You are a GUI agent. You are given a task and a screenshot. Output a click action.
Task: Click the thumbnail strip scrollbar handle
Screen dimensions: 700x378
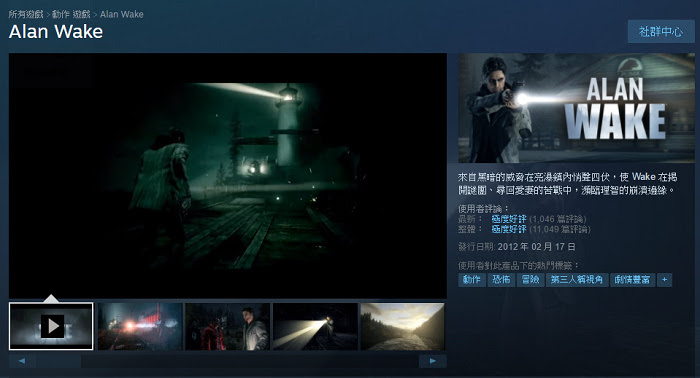59,361
